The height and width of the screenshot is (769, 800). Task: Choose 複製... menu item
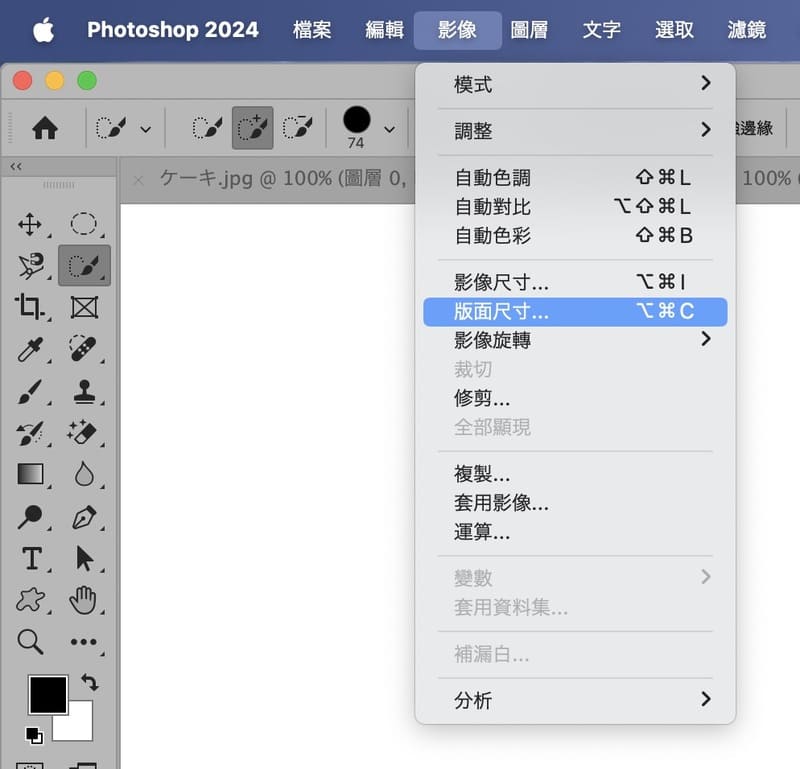click(x=576, y=475)
